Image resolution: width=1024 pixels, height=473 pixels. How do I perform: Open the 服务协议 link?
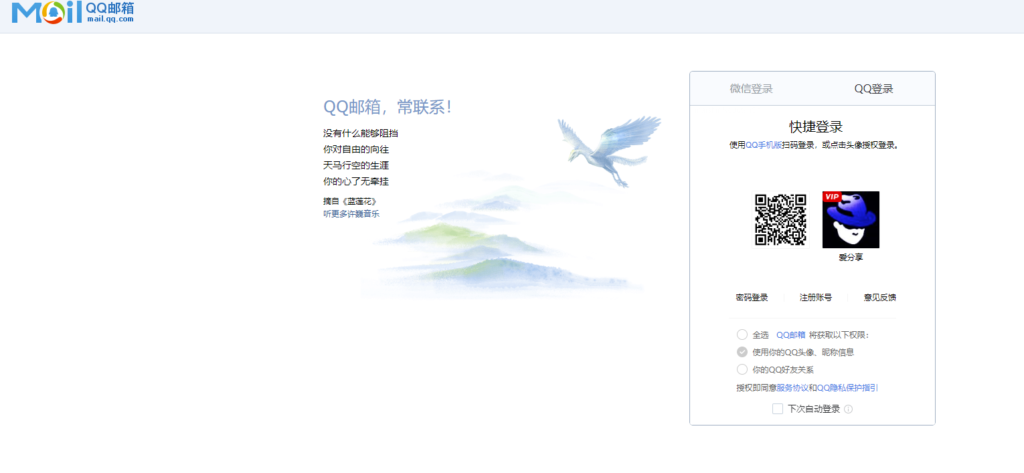(x=792, y=387)
